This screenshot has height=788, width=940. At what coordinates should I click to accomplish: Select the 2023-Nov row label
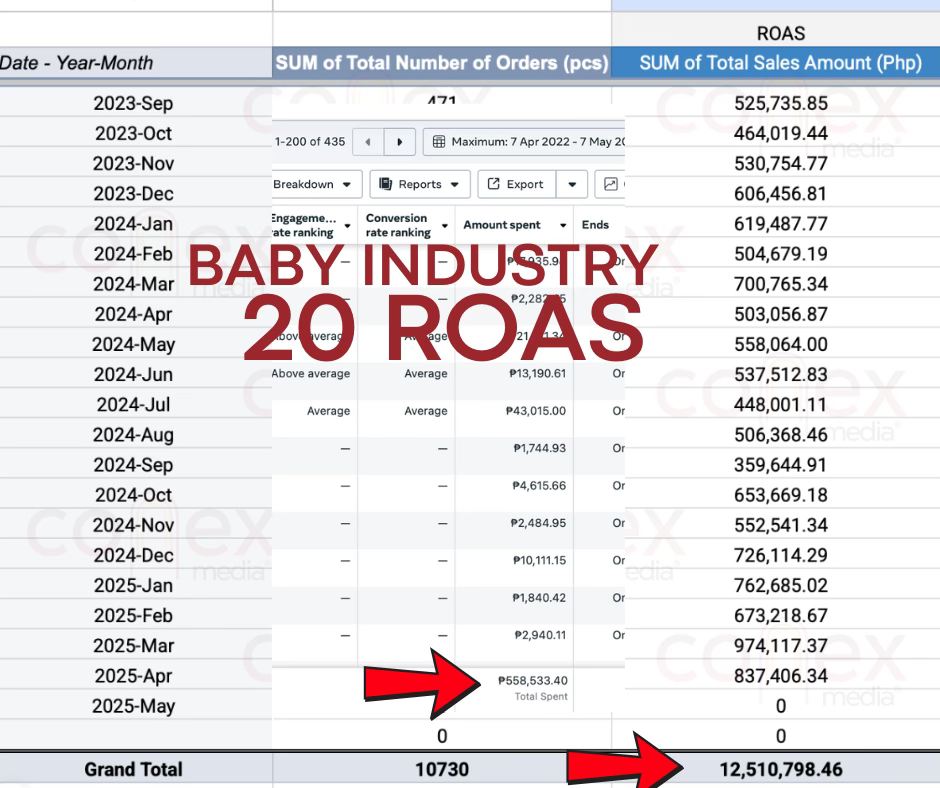click(133, 163)
